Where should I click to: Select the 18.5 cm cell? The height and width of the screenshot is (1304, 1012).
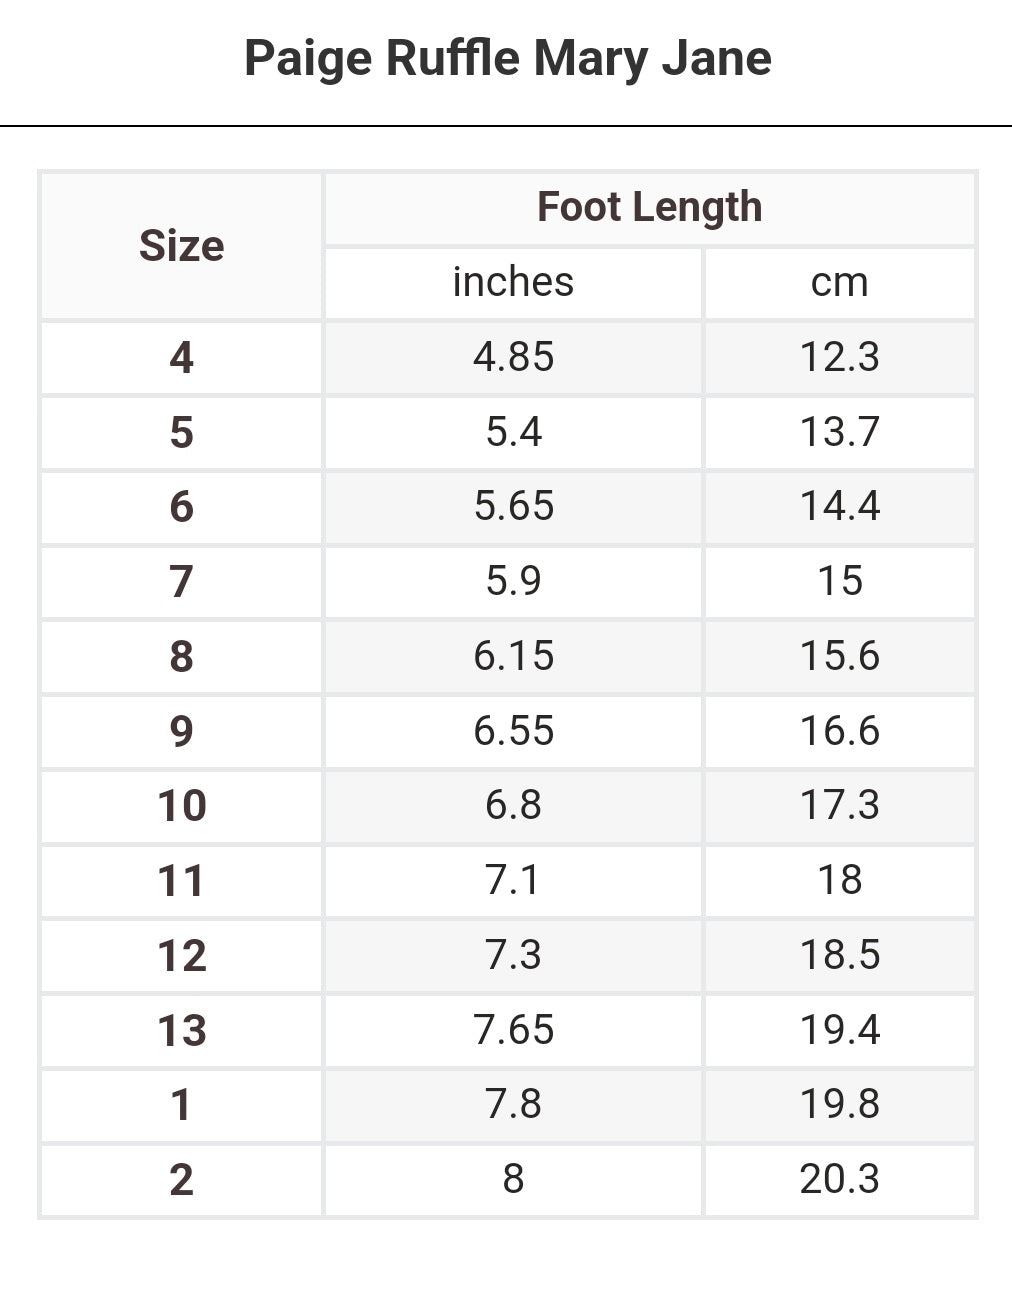tap(839, 955)
